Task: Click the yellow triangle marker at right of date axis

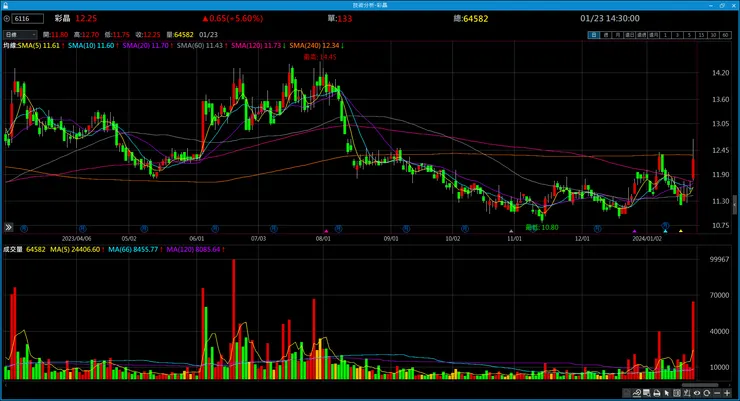Action: 681,231
